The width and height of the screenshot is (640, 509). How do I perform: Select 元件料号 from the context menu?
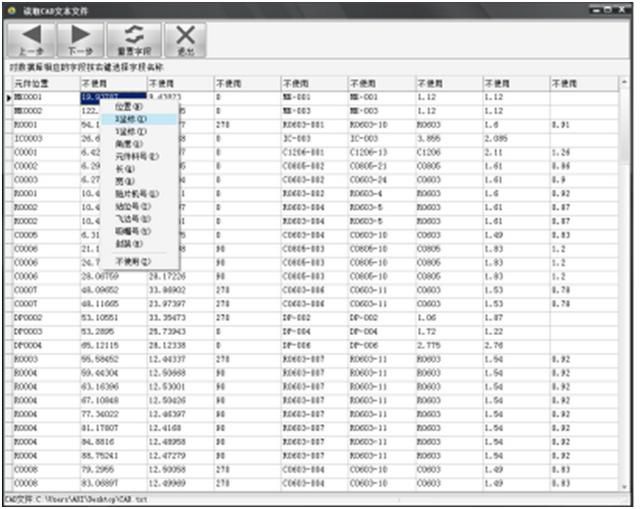[139, 156]
